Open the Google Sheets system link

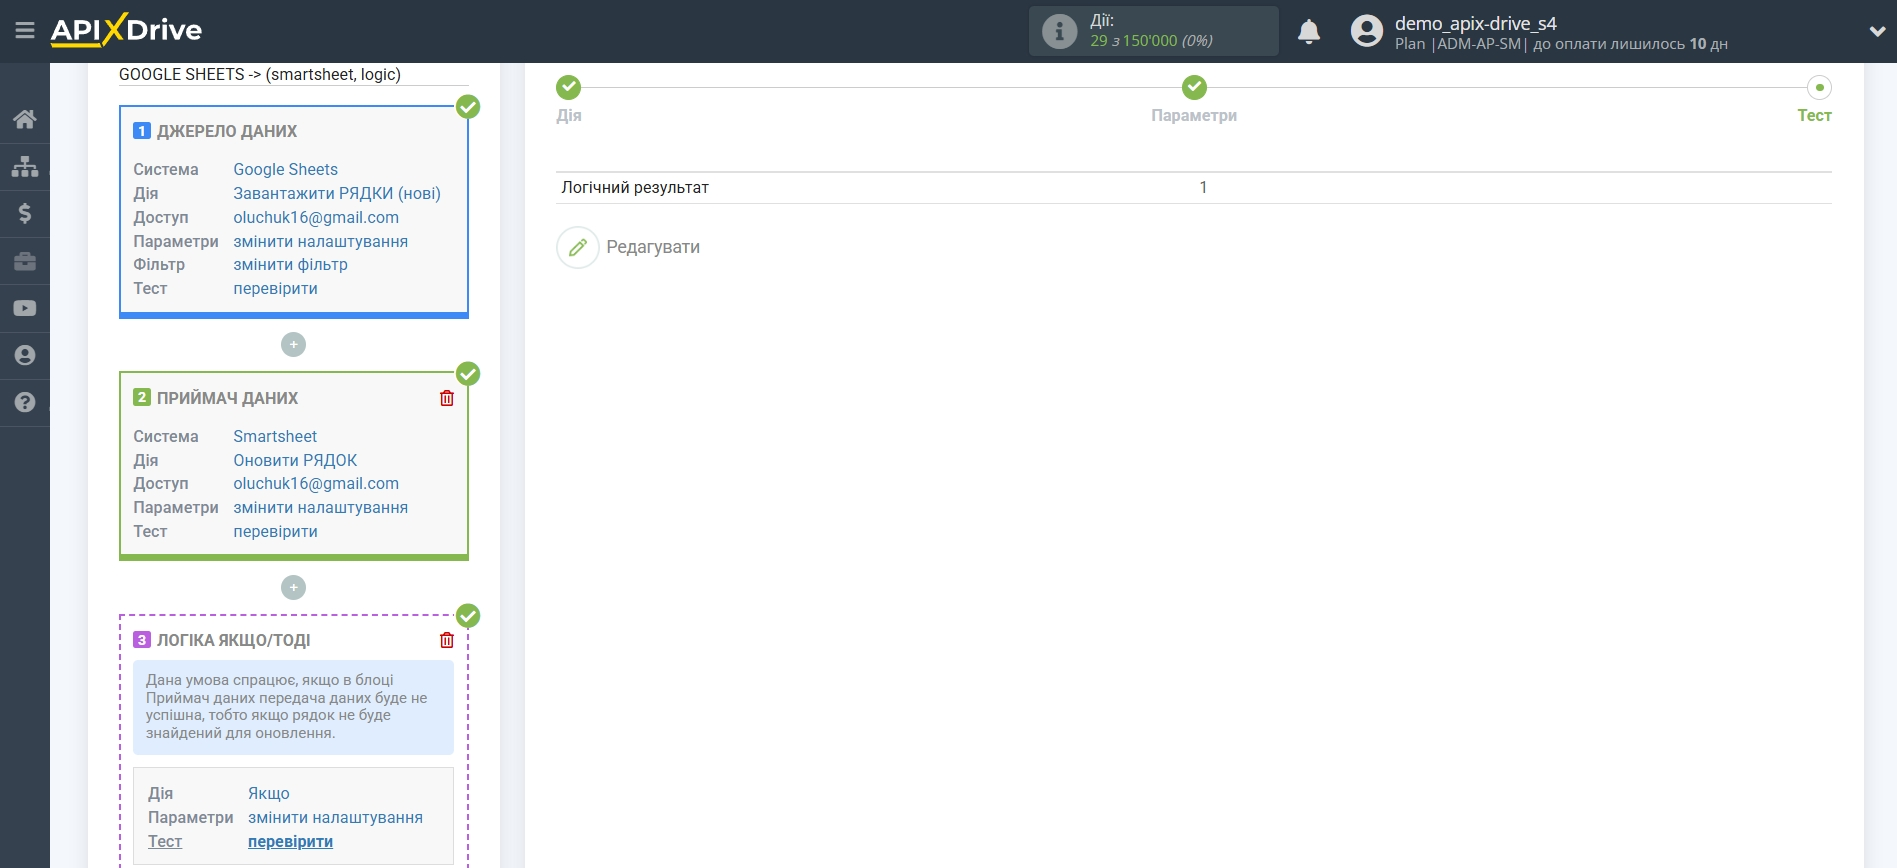tap(285, 169)
